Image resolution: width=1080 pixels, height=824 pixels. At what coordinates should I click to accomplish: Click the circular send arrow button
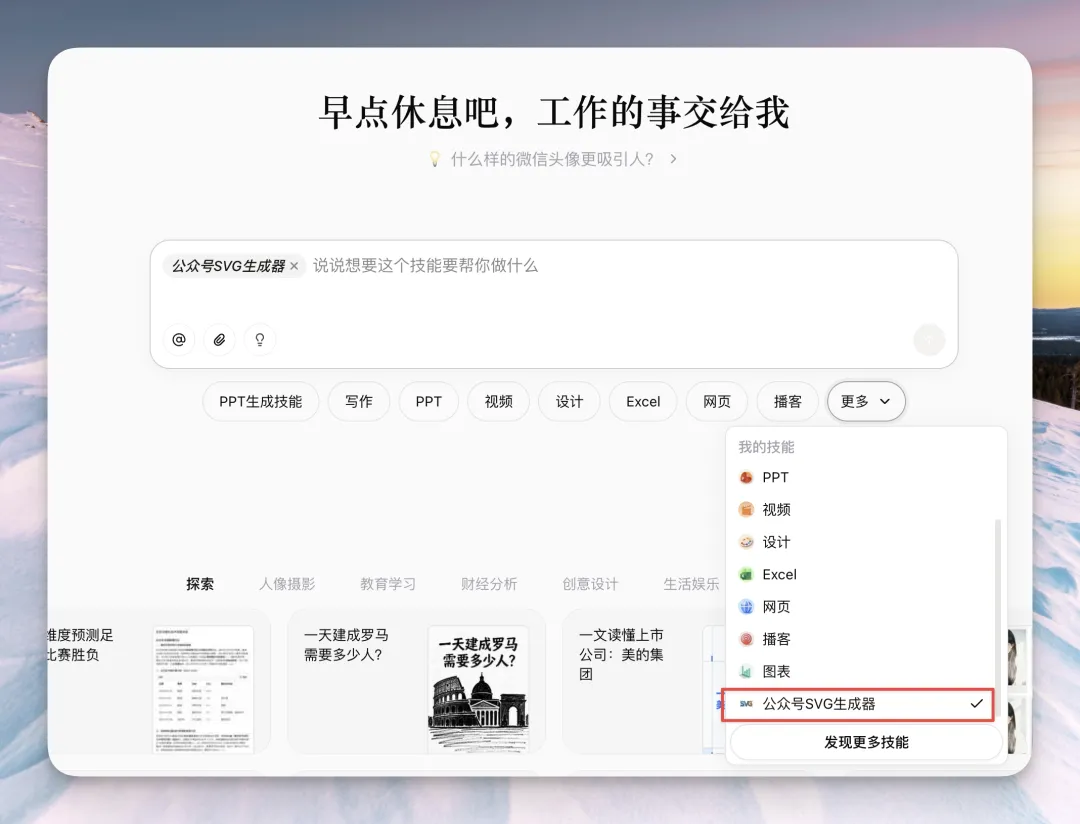pyautogui.click(x=928, y=339)
